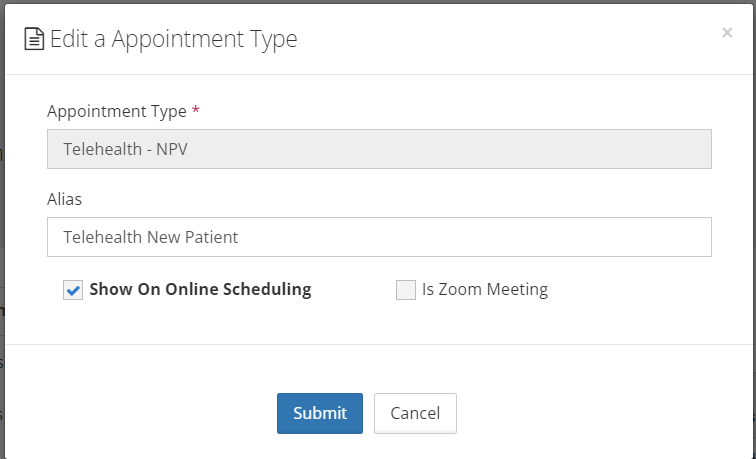
Task: Click the empty Zoom Meeting checkbox square
Action: [x=405, y=290]
